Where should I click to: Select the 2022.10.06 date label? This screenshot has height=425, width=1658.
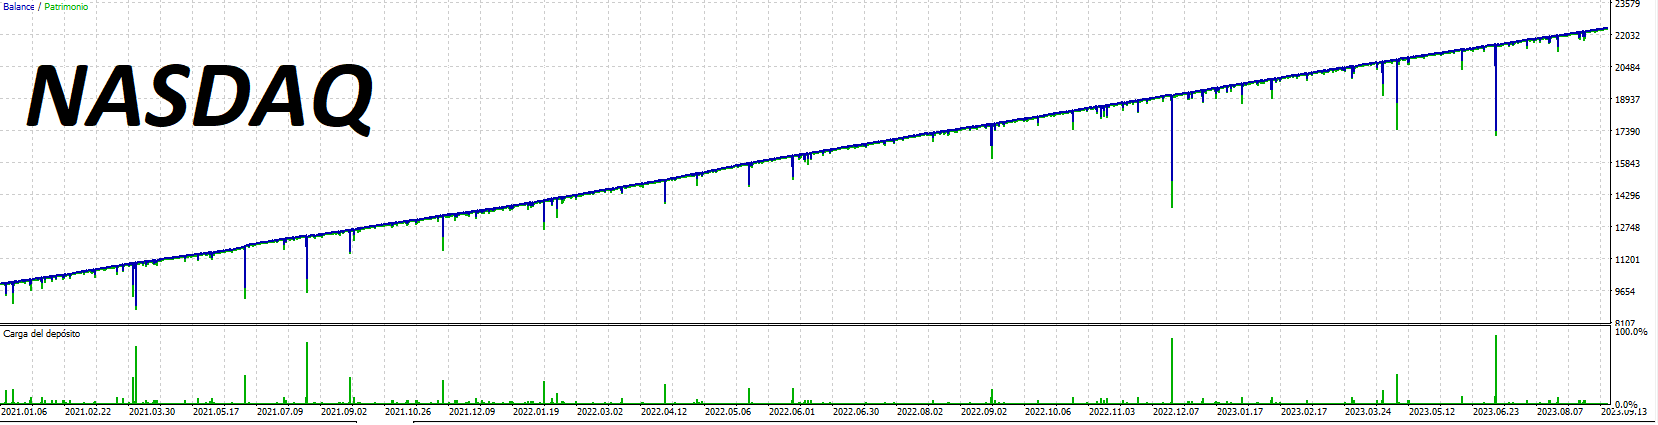(1048, 411)
